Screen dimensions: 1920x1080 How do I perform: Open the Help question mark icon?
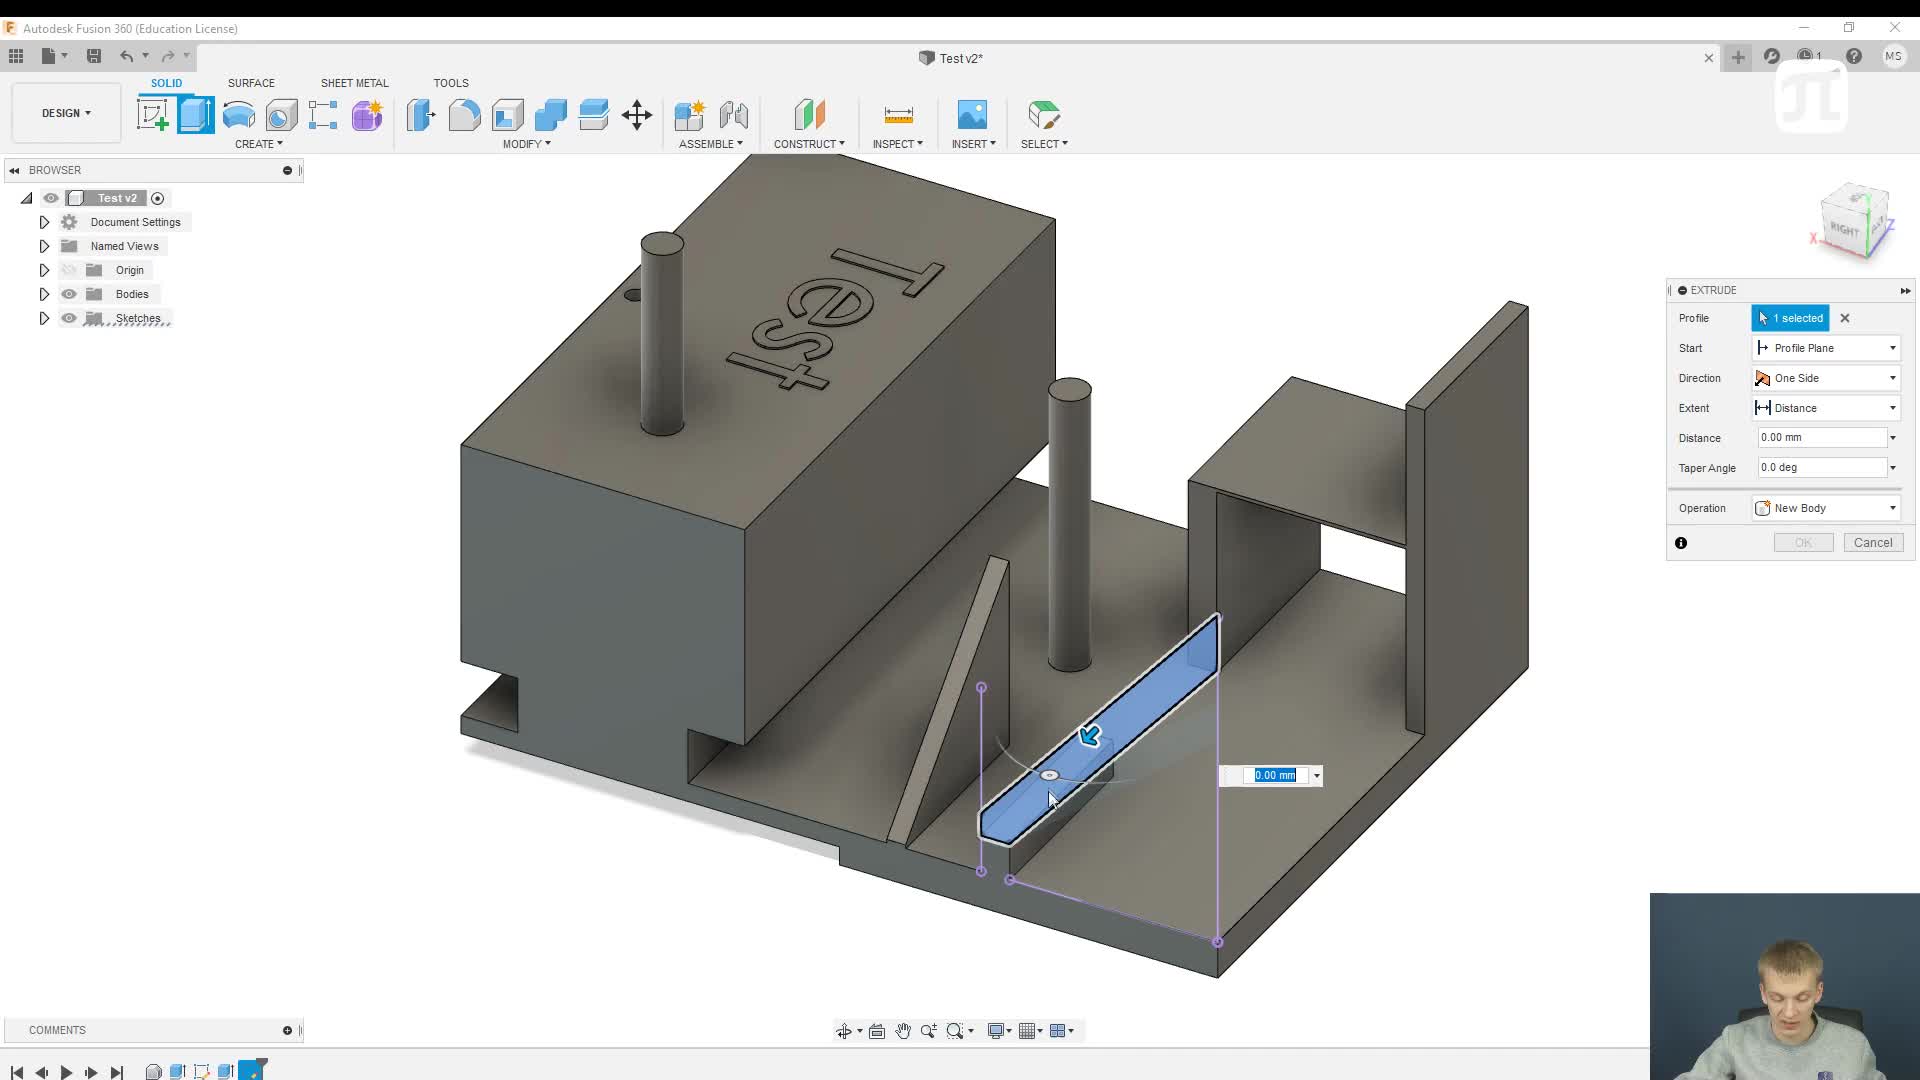pos(1854,57)
